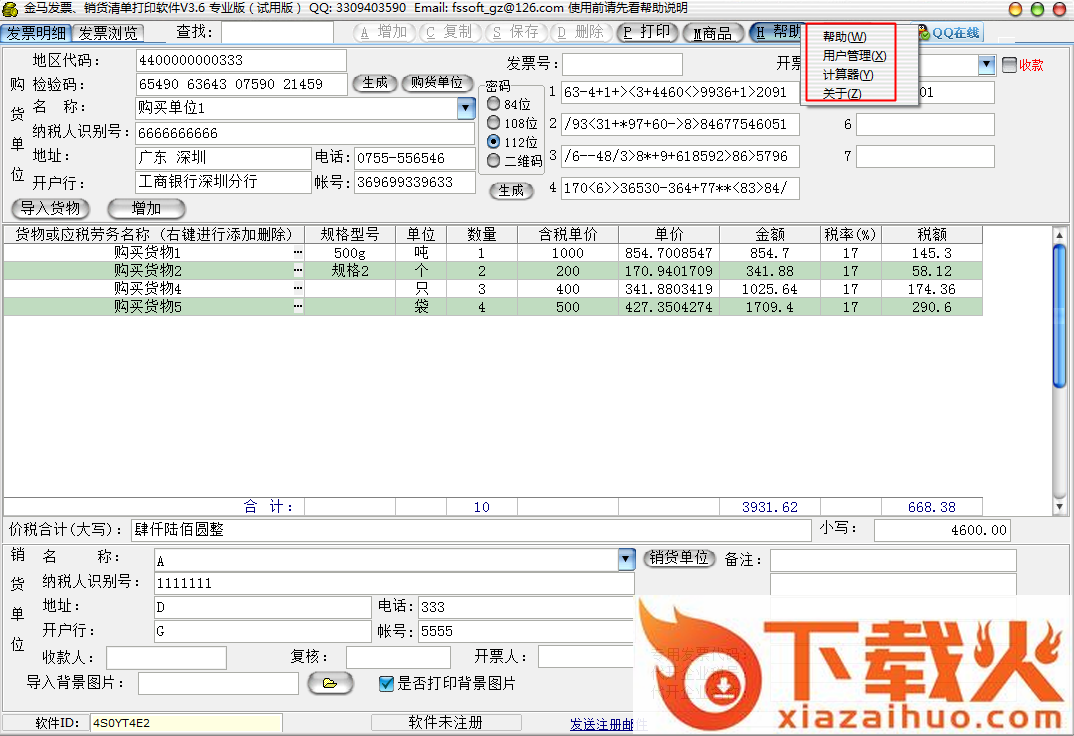Open the M商品 goods toolbar button

tap(713, 33)
